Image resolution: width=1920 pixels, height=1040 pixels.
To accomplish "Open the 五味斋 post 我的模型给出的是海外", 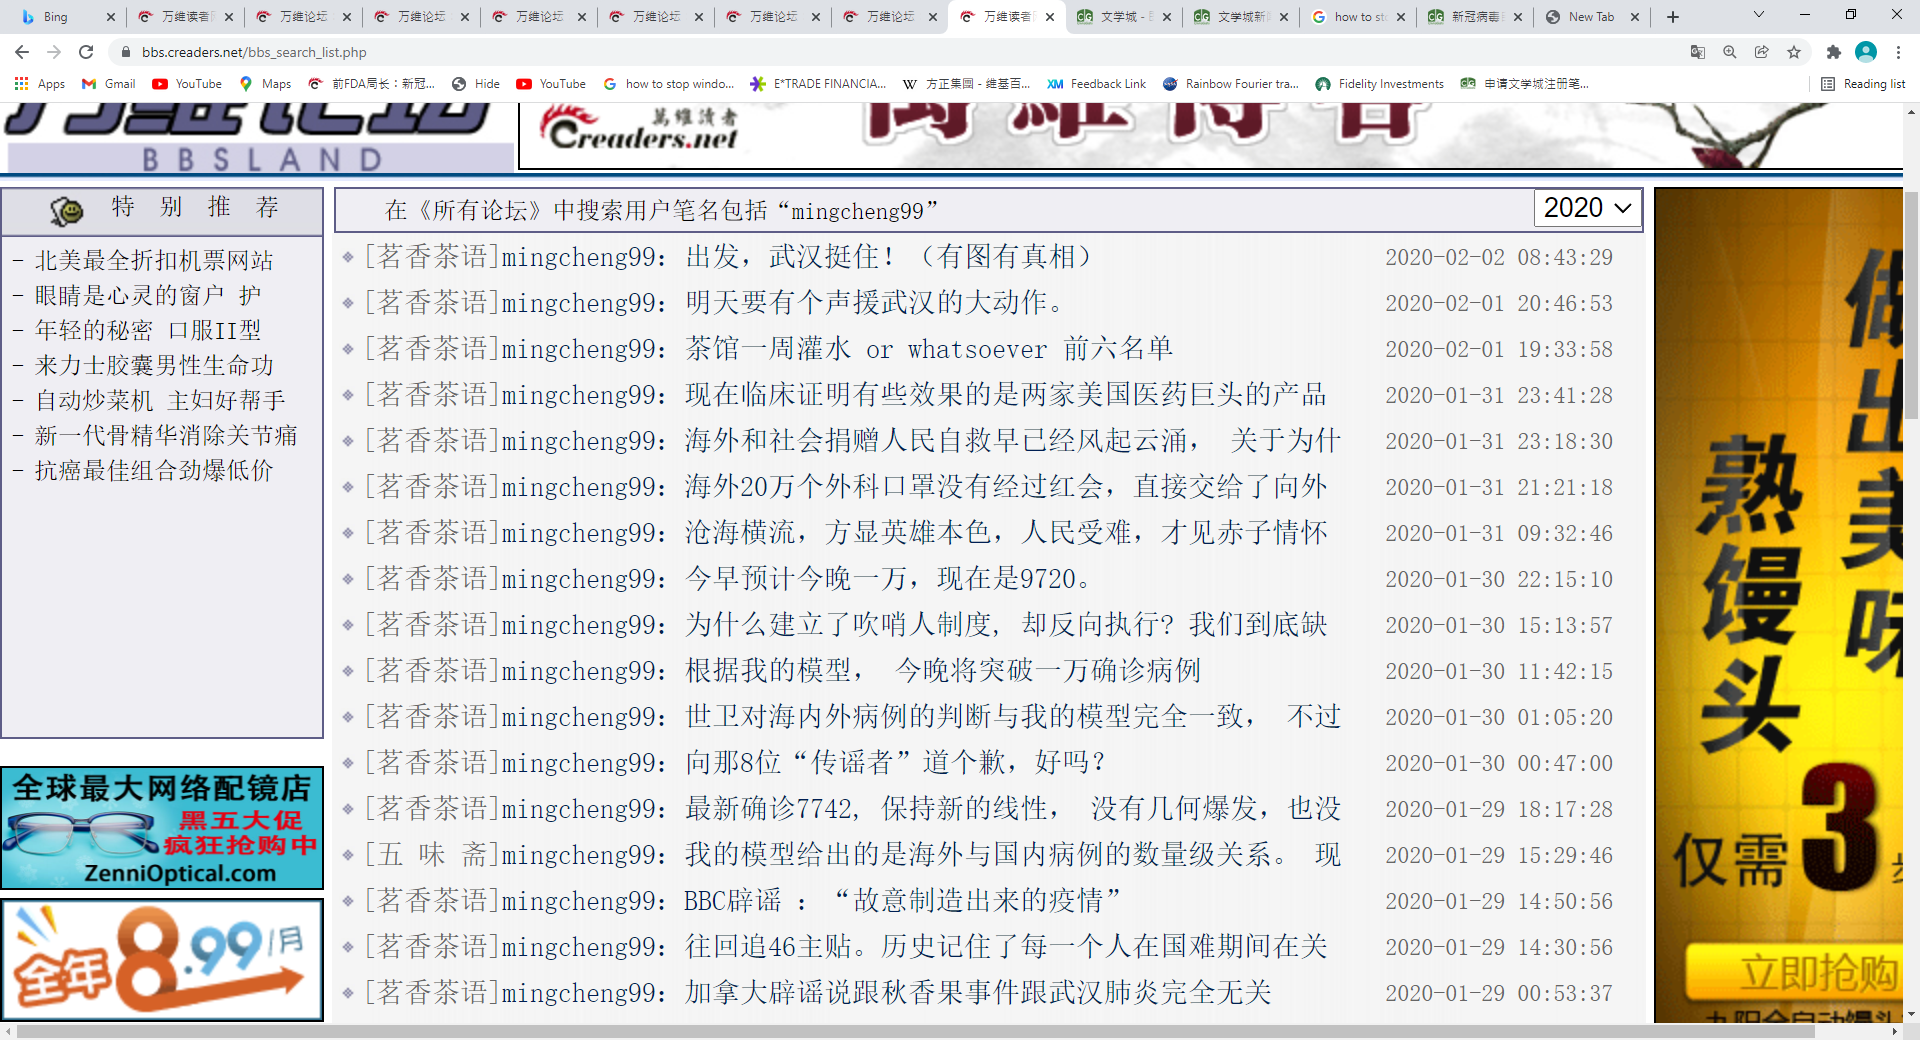I will click(1012, 855).
